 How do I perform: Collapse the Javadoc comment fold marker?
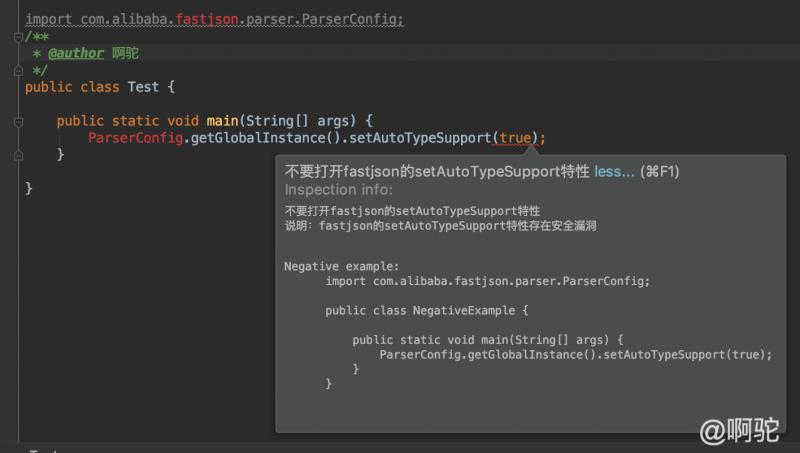tap(18, 37)
